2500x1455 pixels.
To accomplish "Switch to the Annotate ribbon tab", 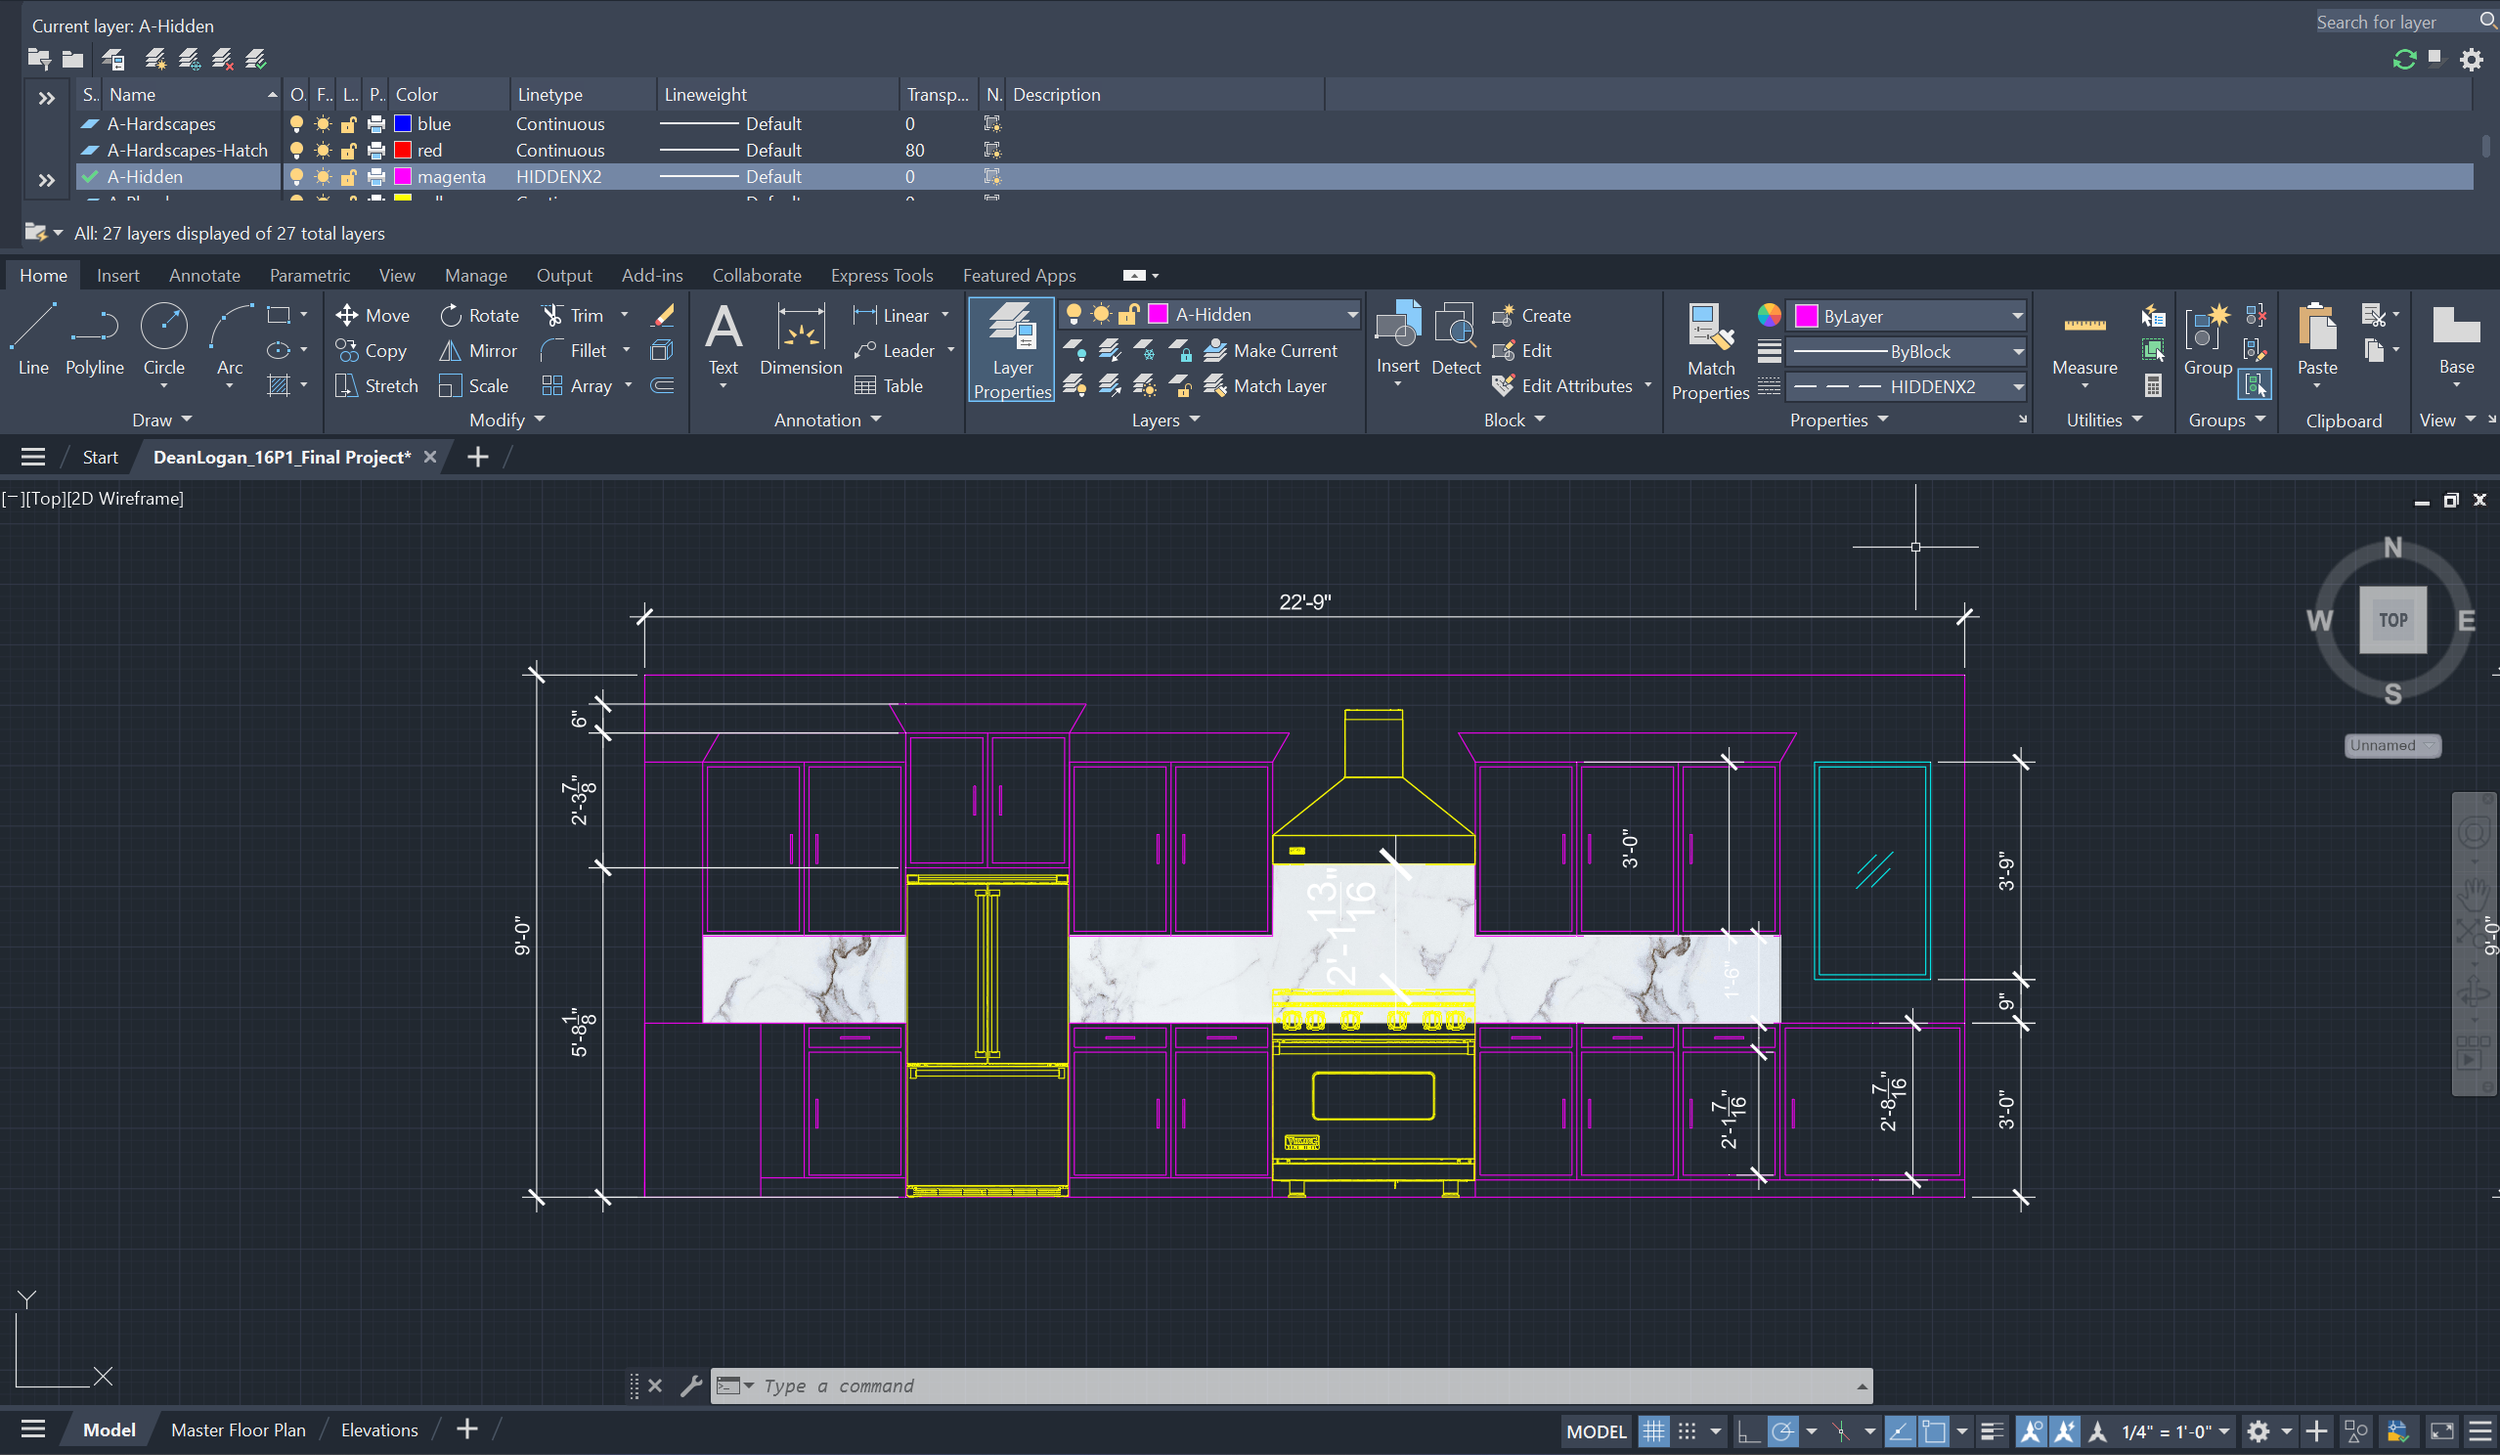I will [204, 275].
